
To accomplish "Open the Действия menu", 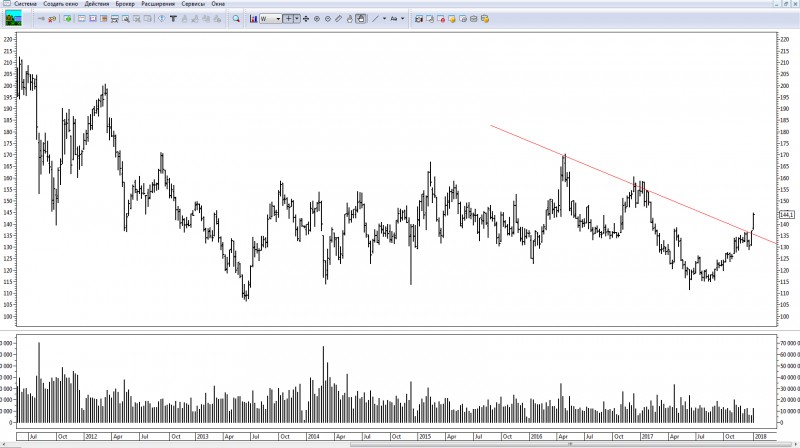I will pos(98,4).
